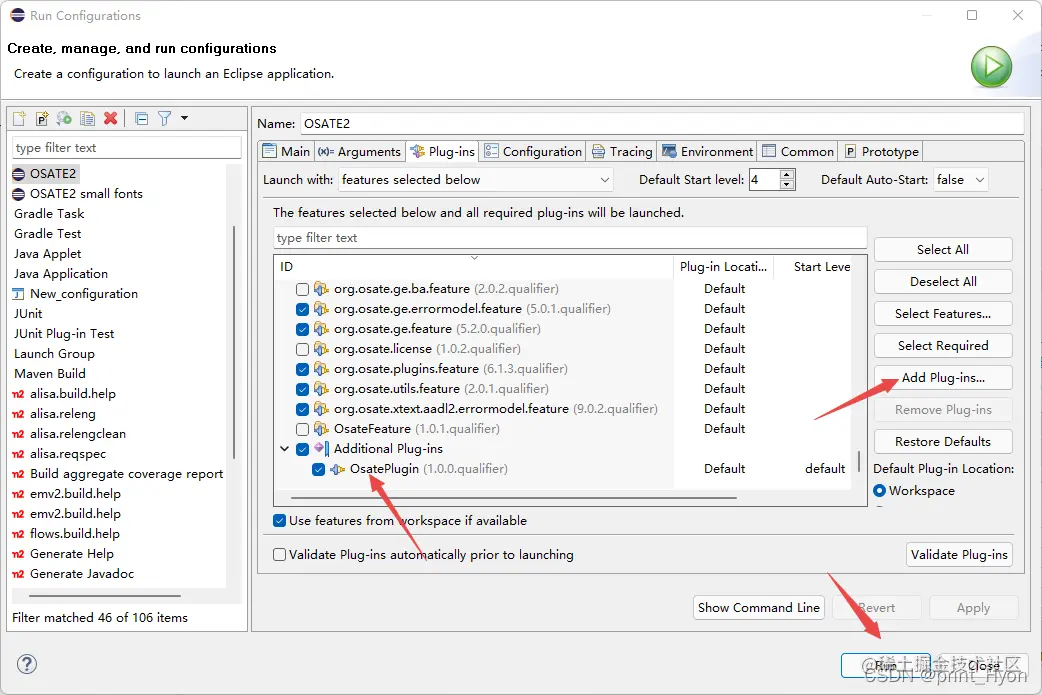Click the New Prototype toolbar icon
1042x695 pixels.
click(x=42, y=118)
